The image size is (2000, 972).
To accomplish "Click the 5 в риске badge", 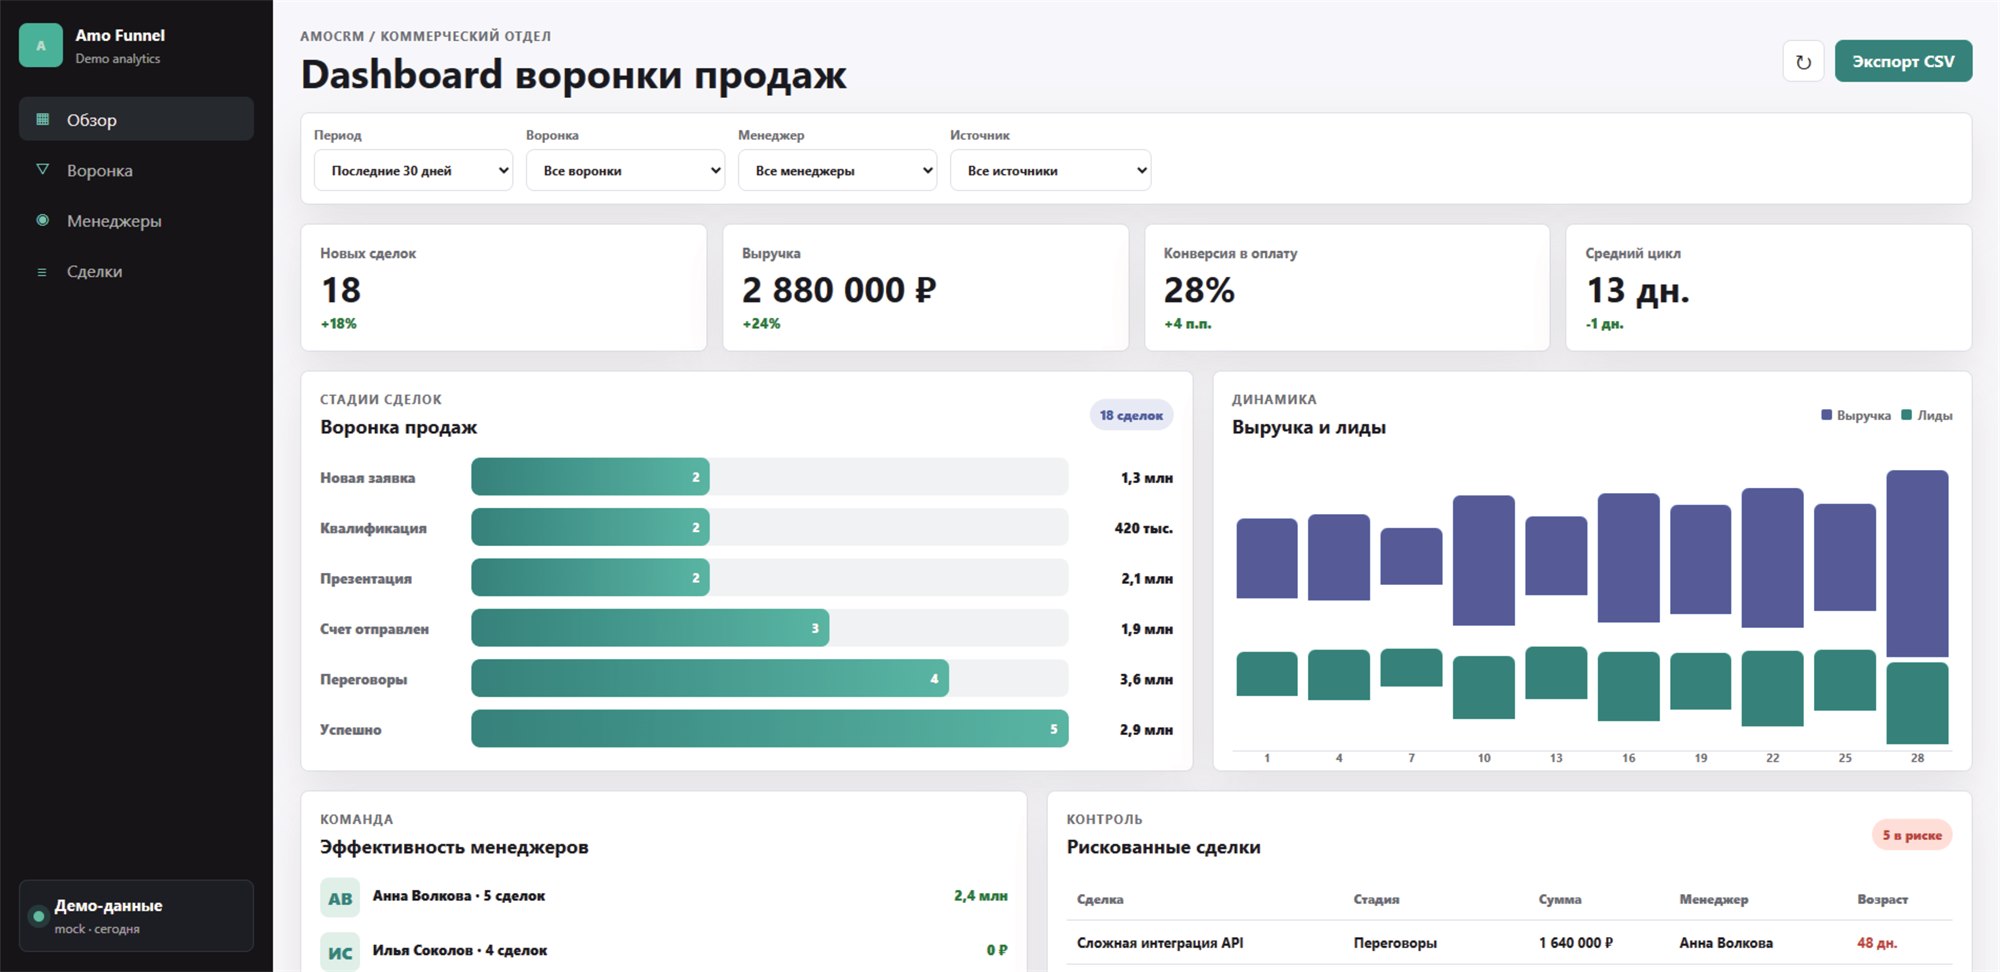I will (1912, 835).
